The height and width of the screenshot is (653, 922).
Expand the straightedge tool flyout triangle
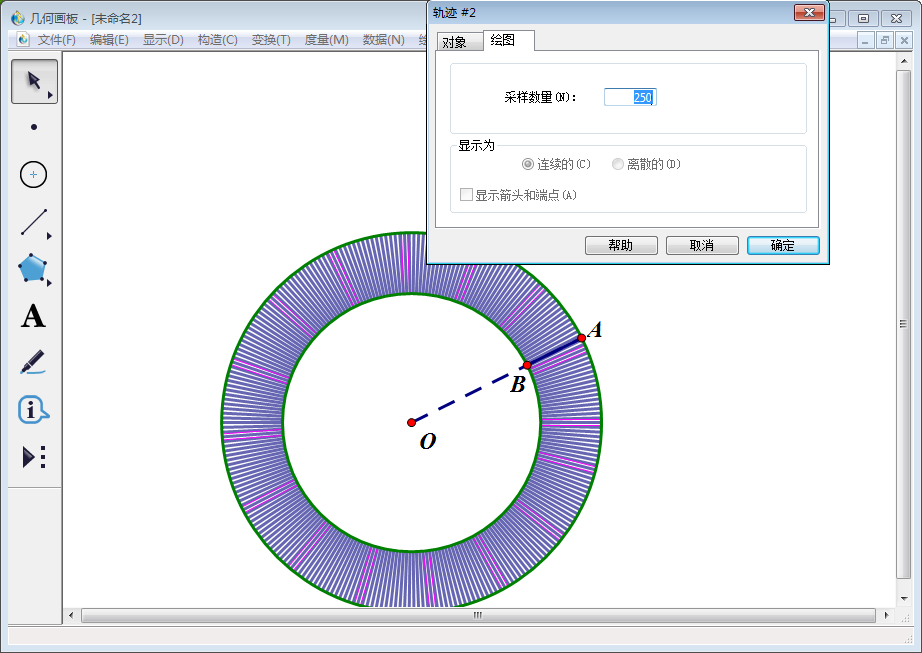pos(49,236)
